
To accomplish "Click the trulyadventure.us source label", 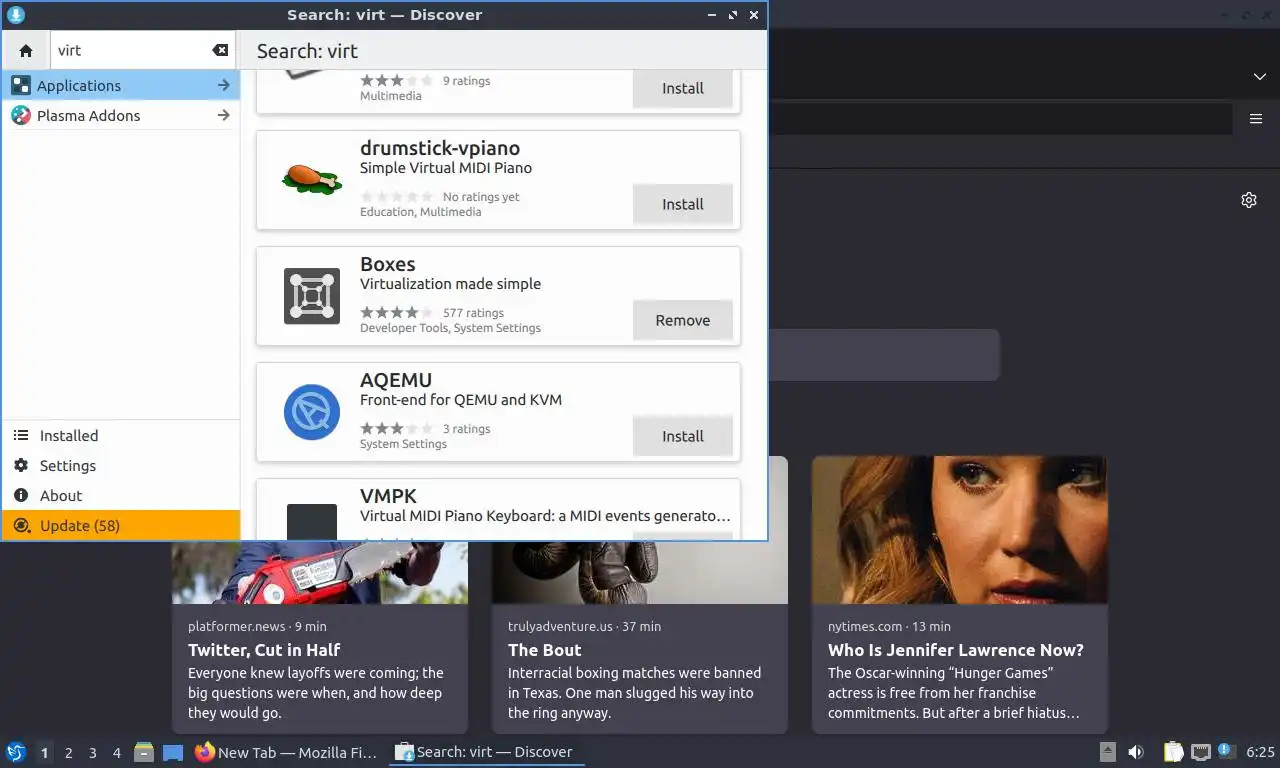I will coord(560,627).
